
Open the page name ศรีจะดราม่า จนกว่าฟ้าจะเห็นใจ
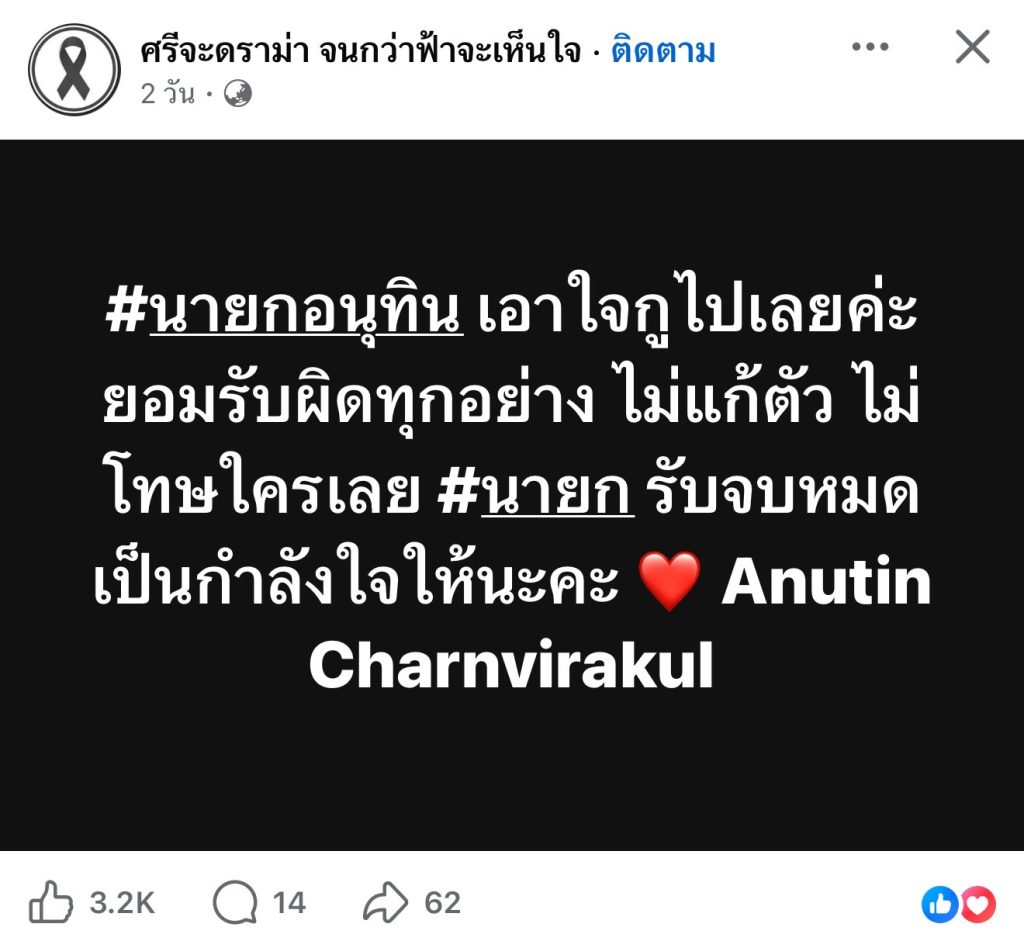point(360,51)
